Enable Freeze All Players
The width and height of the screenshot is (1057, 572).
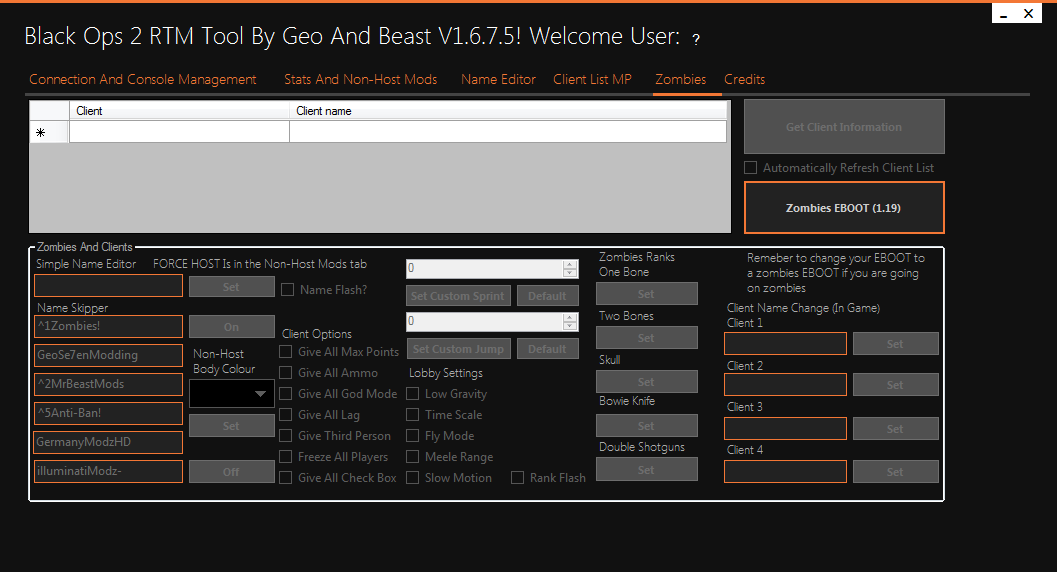click(x=286, y=457)
